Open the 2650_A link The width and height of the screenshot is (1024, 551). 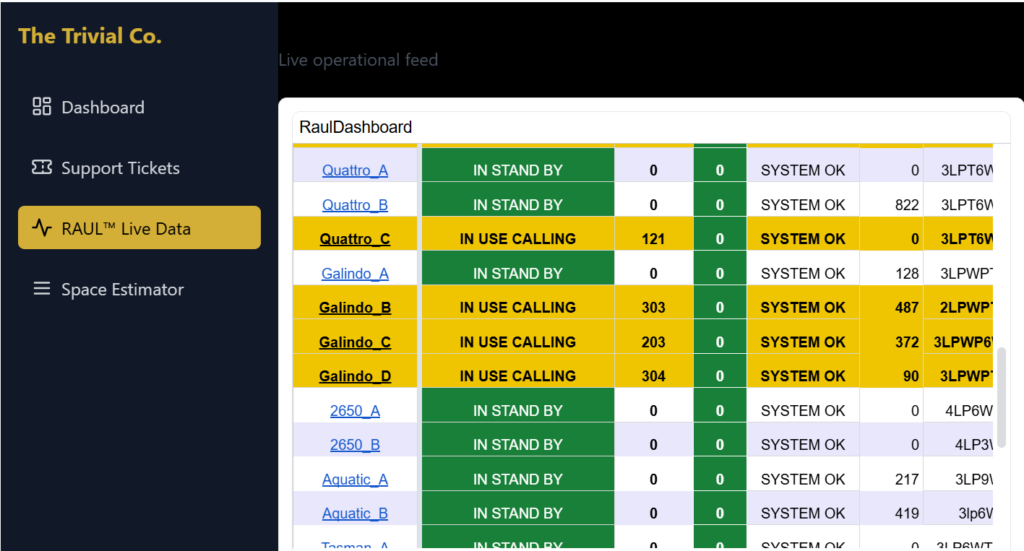pyautogui.click(x=355, y=411)
